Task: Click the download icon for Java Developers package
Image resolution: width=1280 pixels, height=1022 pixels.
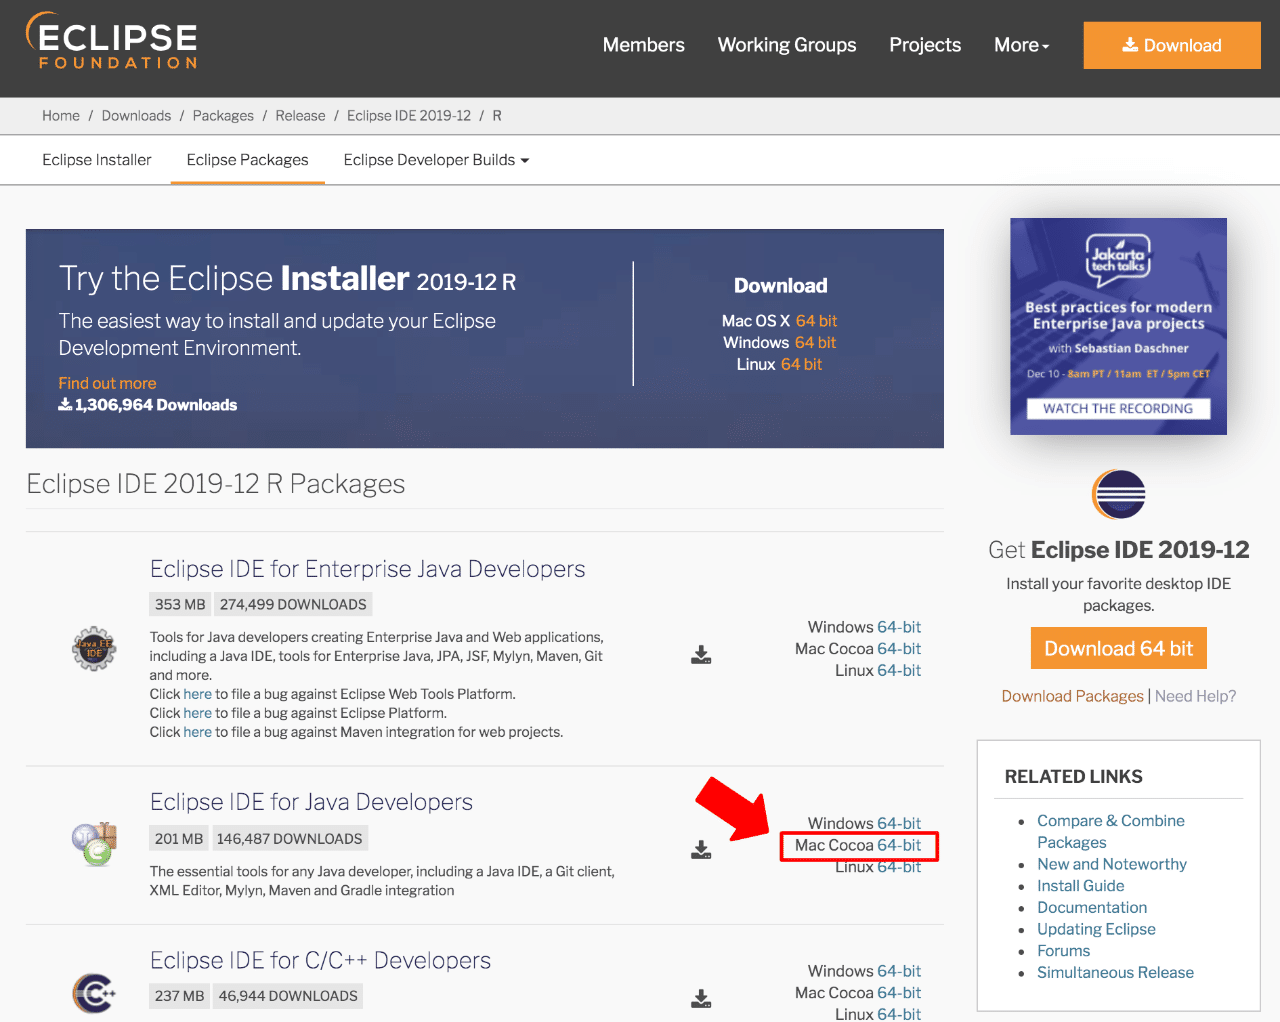Action: 701,850
